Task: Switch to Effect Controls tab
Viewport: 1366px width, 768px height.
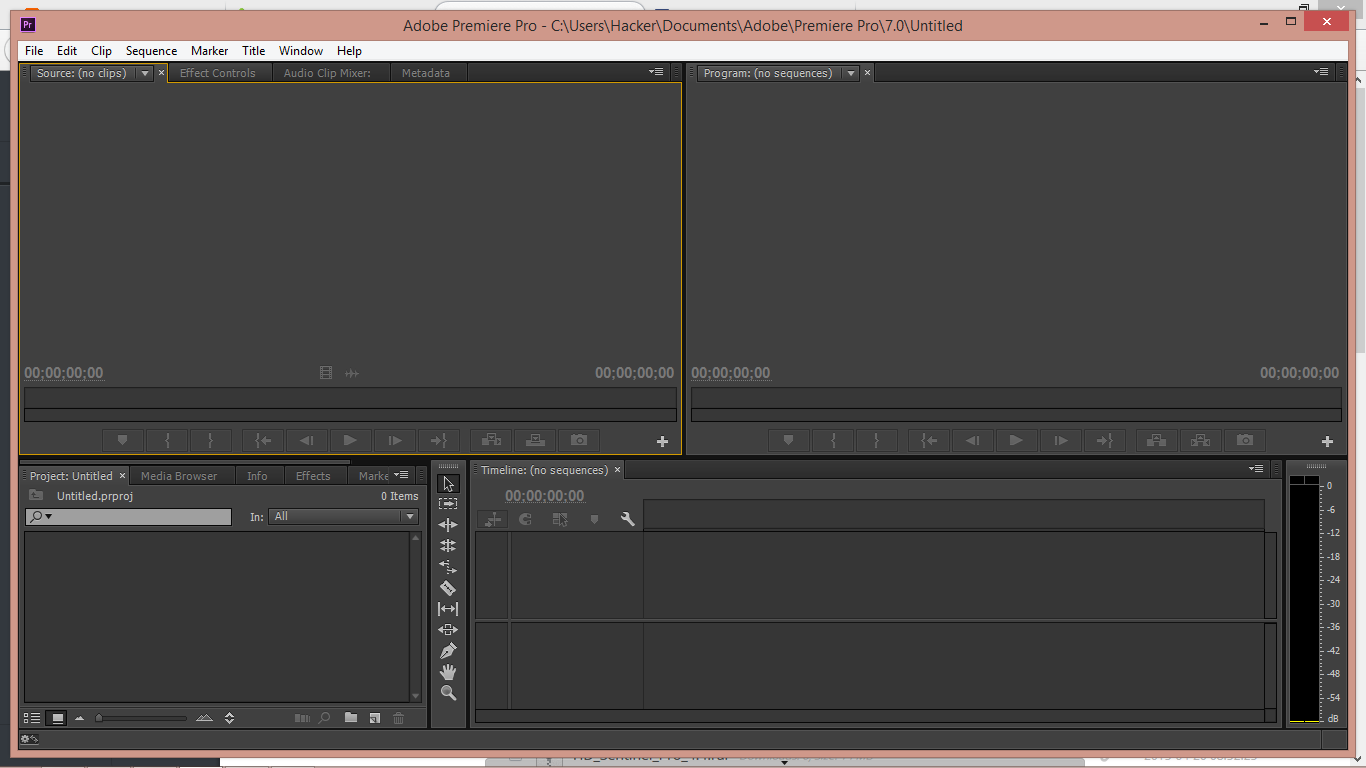Action: (x=218, y=73)
